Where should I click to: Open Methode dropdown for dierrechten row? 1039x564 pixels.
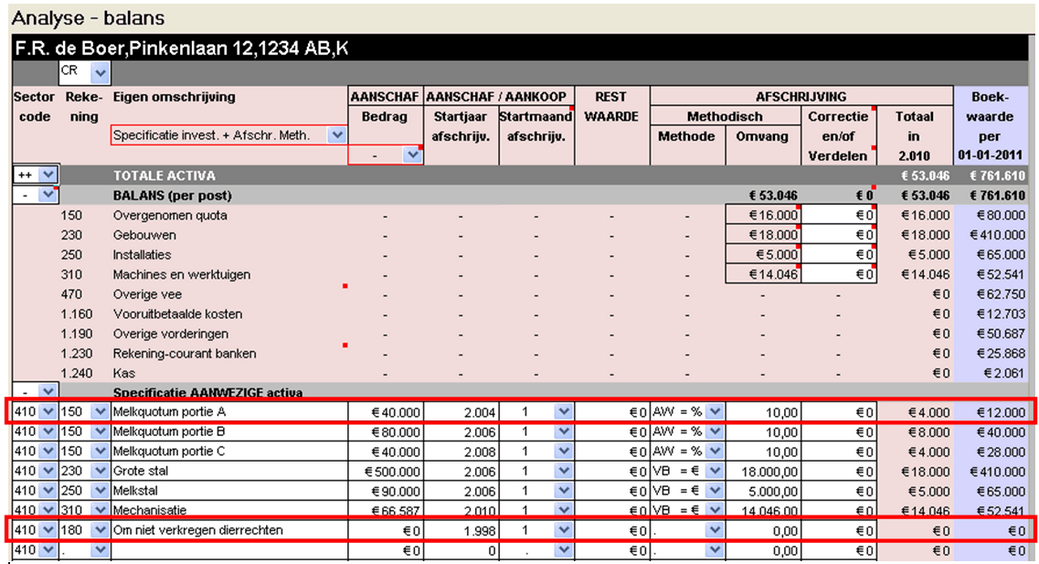click(714, 530)
